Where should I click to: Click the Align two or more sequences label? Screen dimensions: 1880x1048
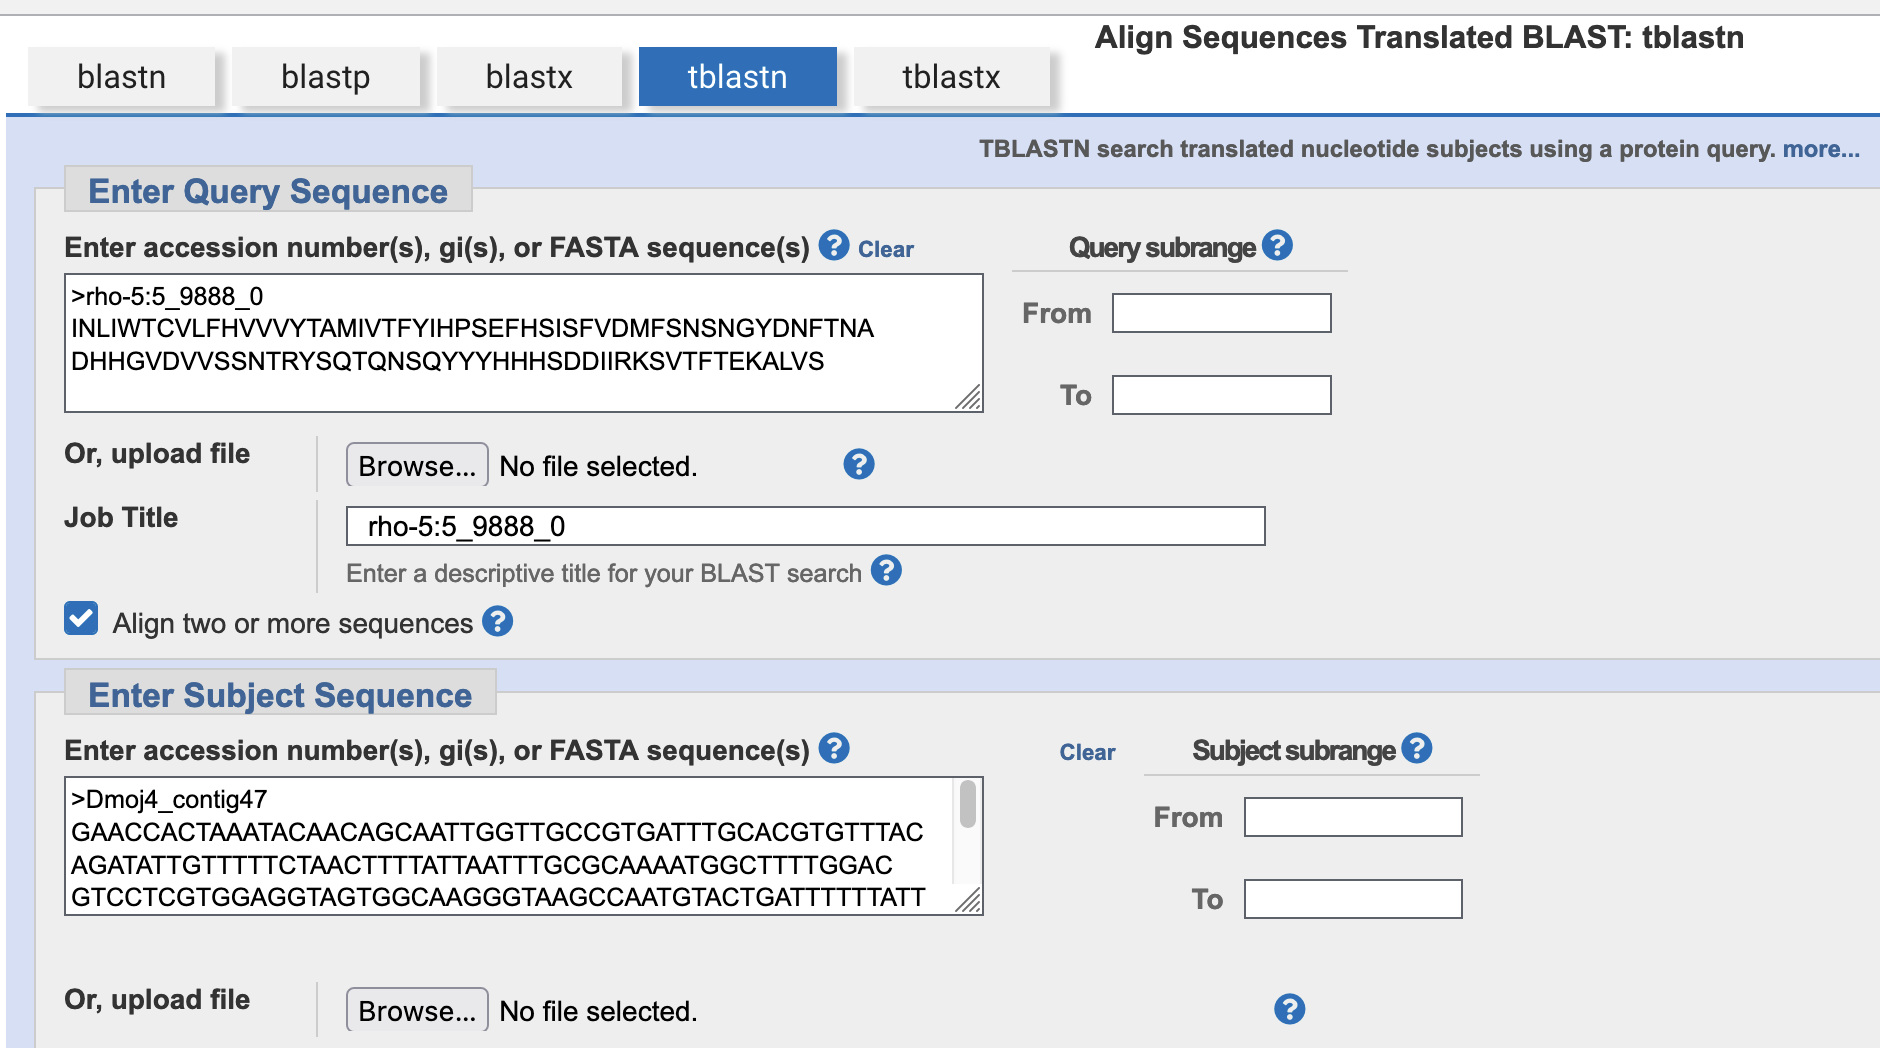pos(293,623)
